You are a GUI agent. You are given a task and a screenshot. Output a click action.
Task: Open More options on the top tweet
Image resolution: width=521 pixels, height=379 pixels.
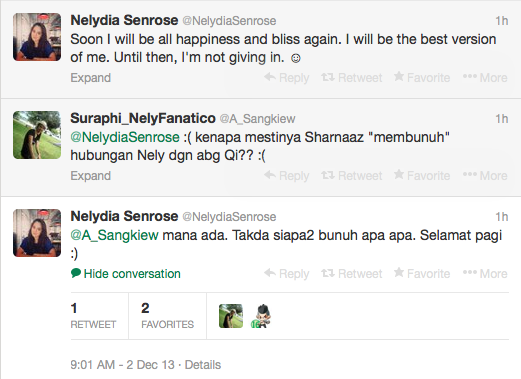[x=485, y=78]
